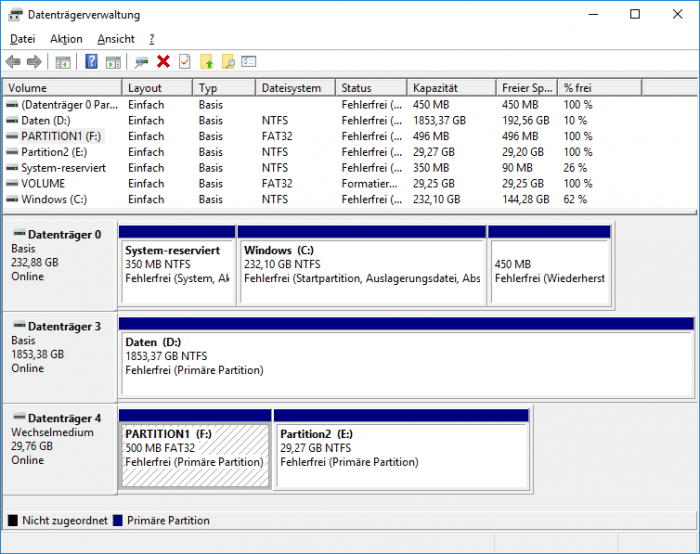The image size is (700, 554).
Task: Click the drive icon beside Windows (C:) row
Action: pyautogui.click(x=12, y=199)
